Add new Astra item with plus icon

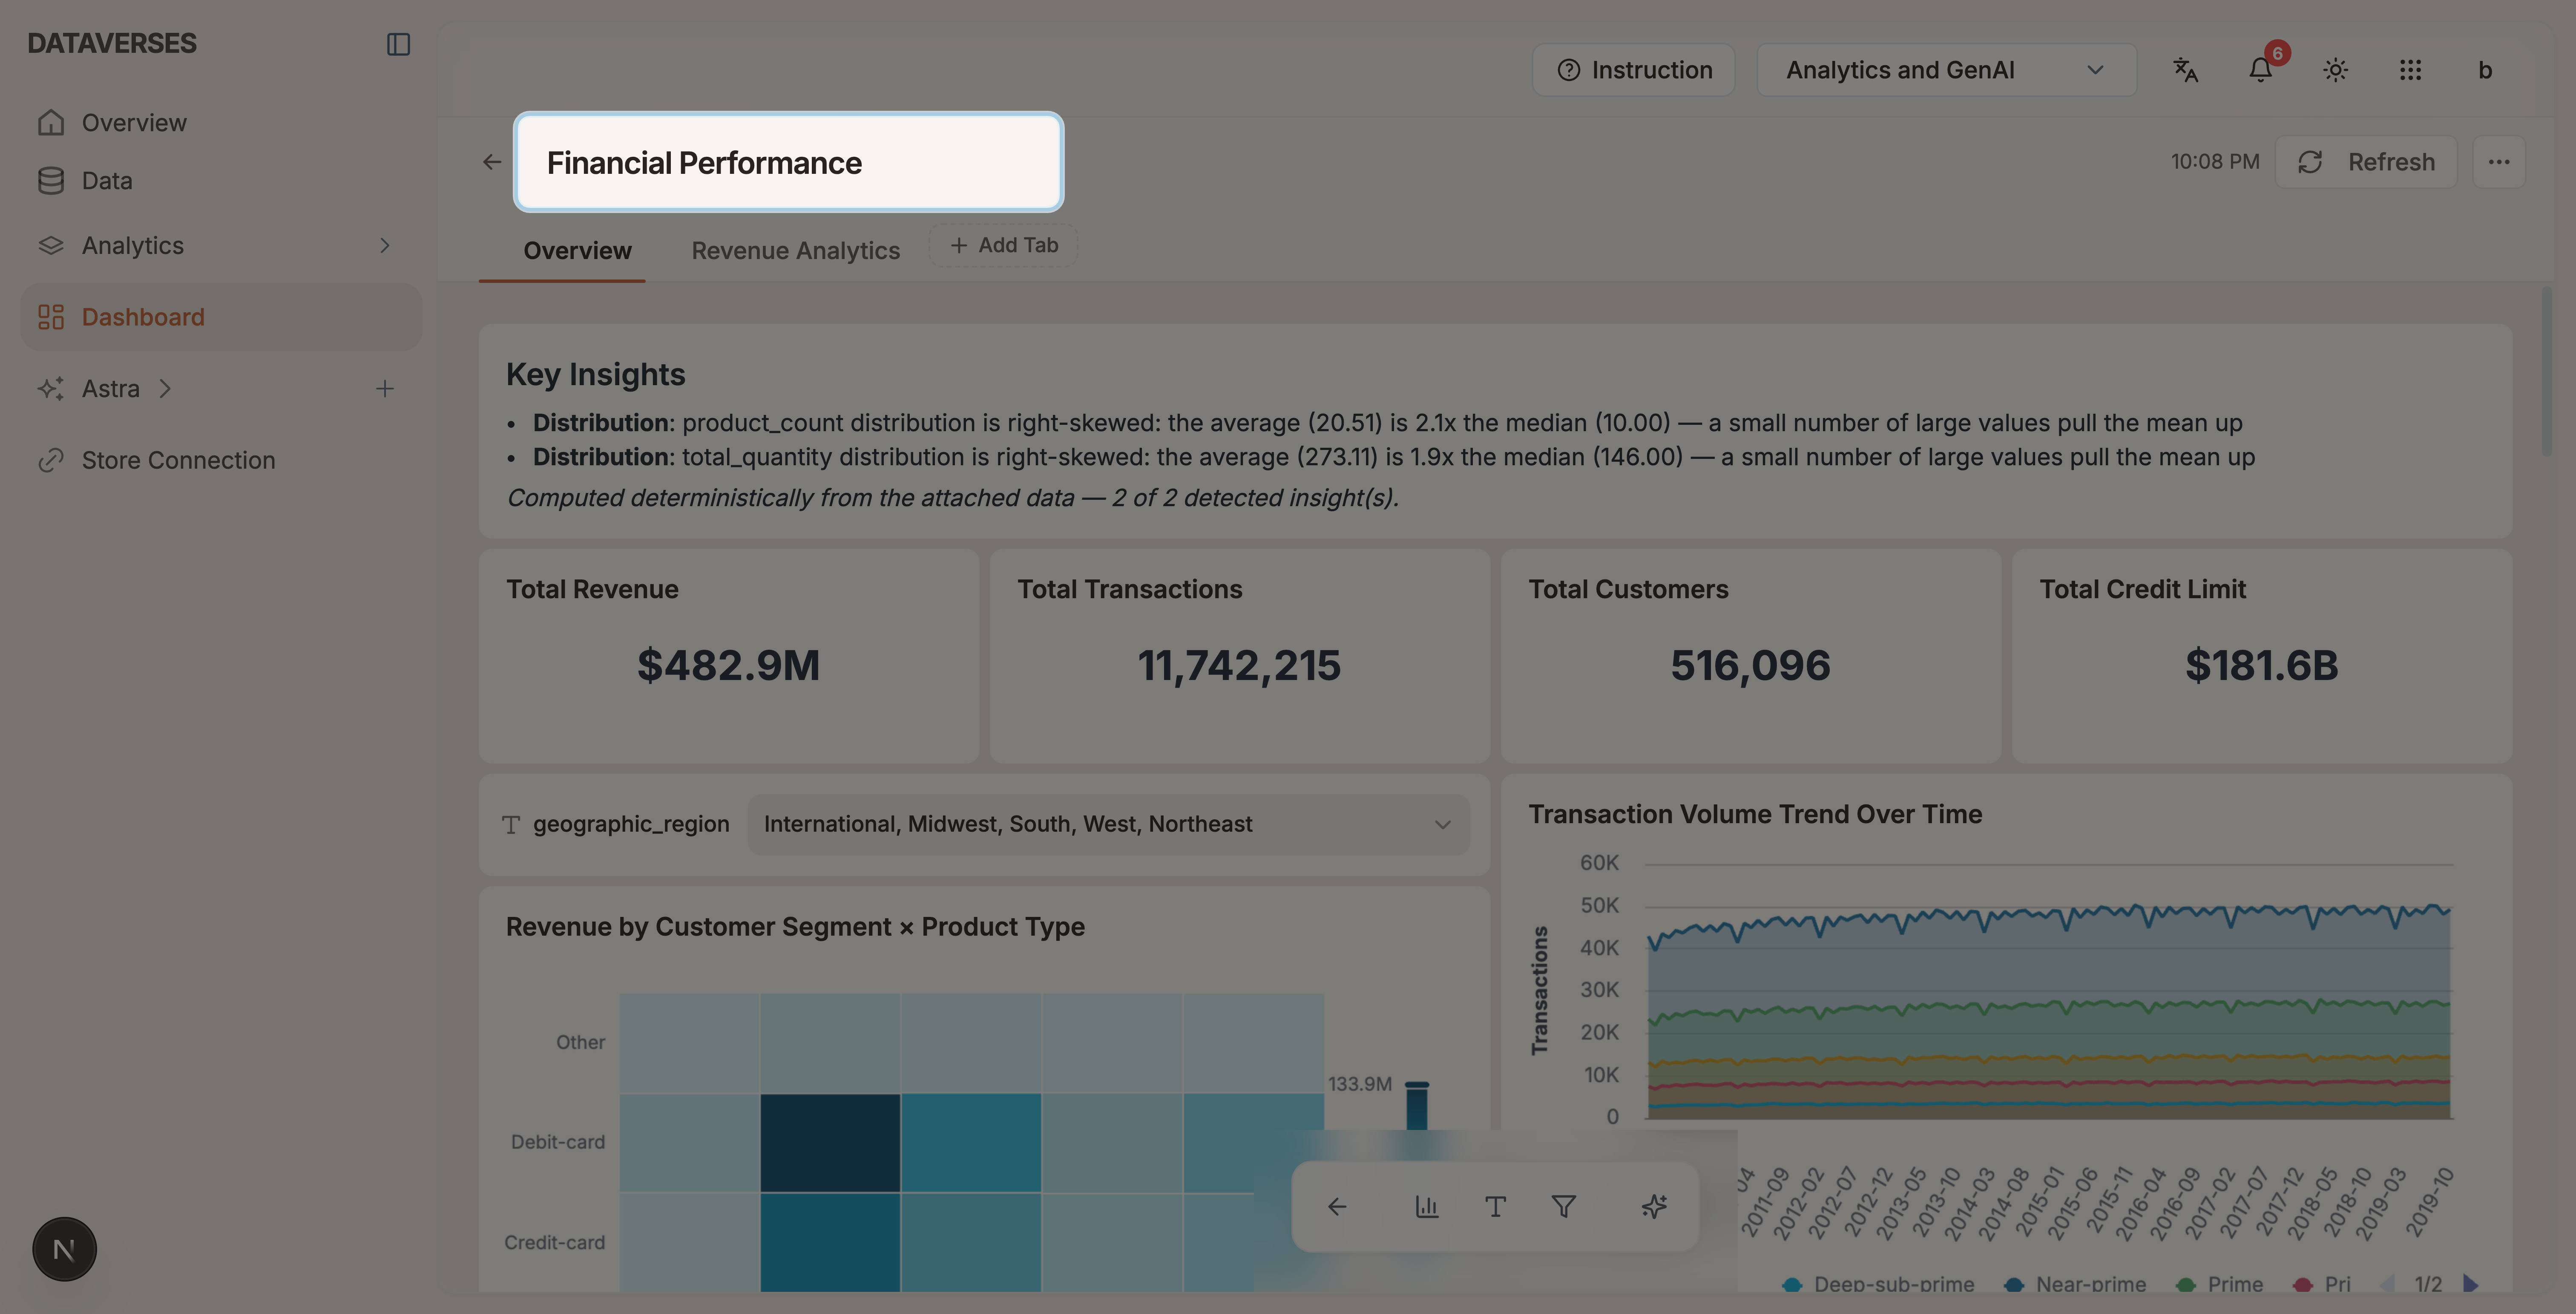385,389
